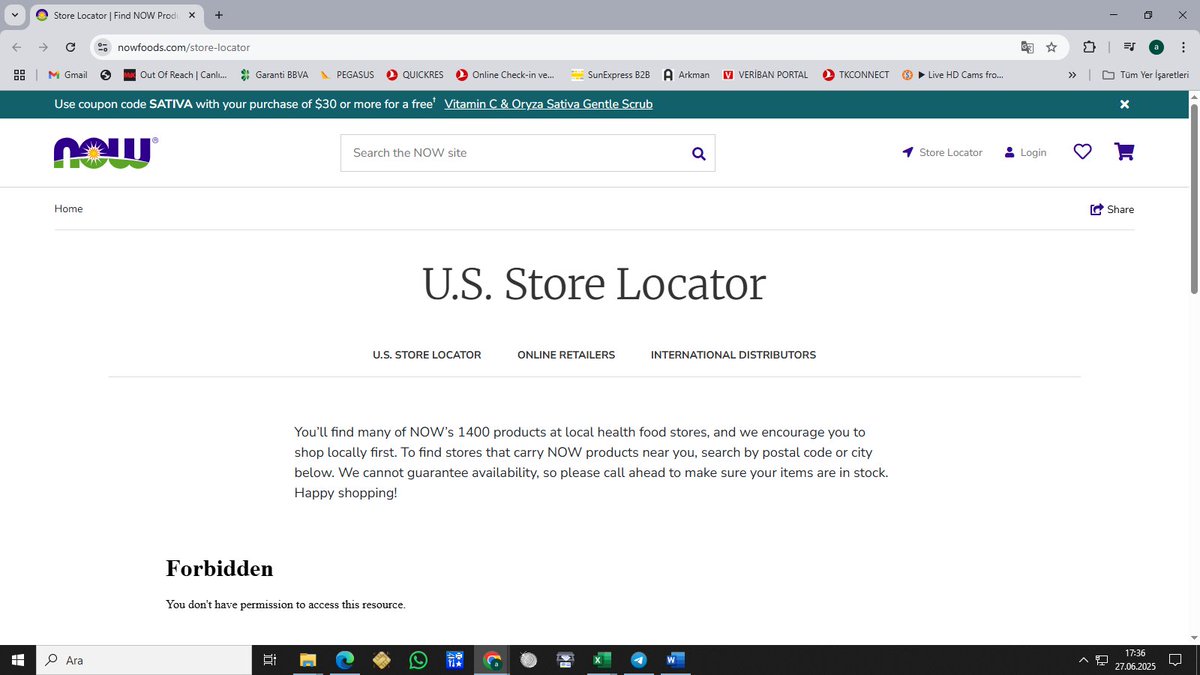Open the Garanti BBVA bookmark
The image size is (1200, 675).
[274, 75]
